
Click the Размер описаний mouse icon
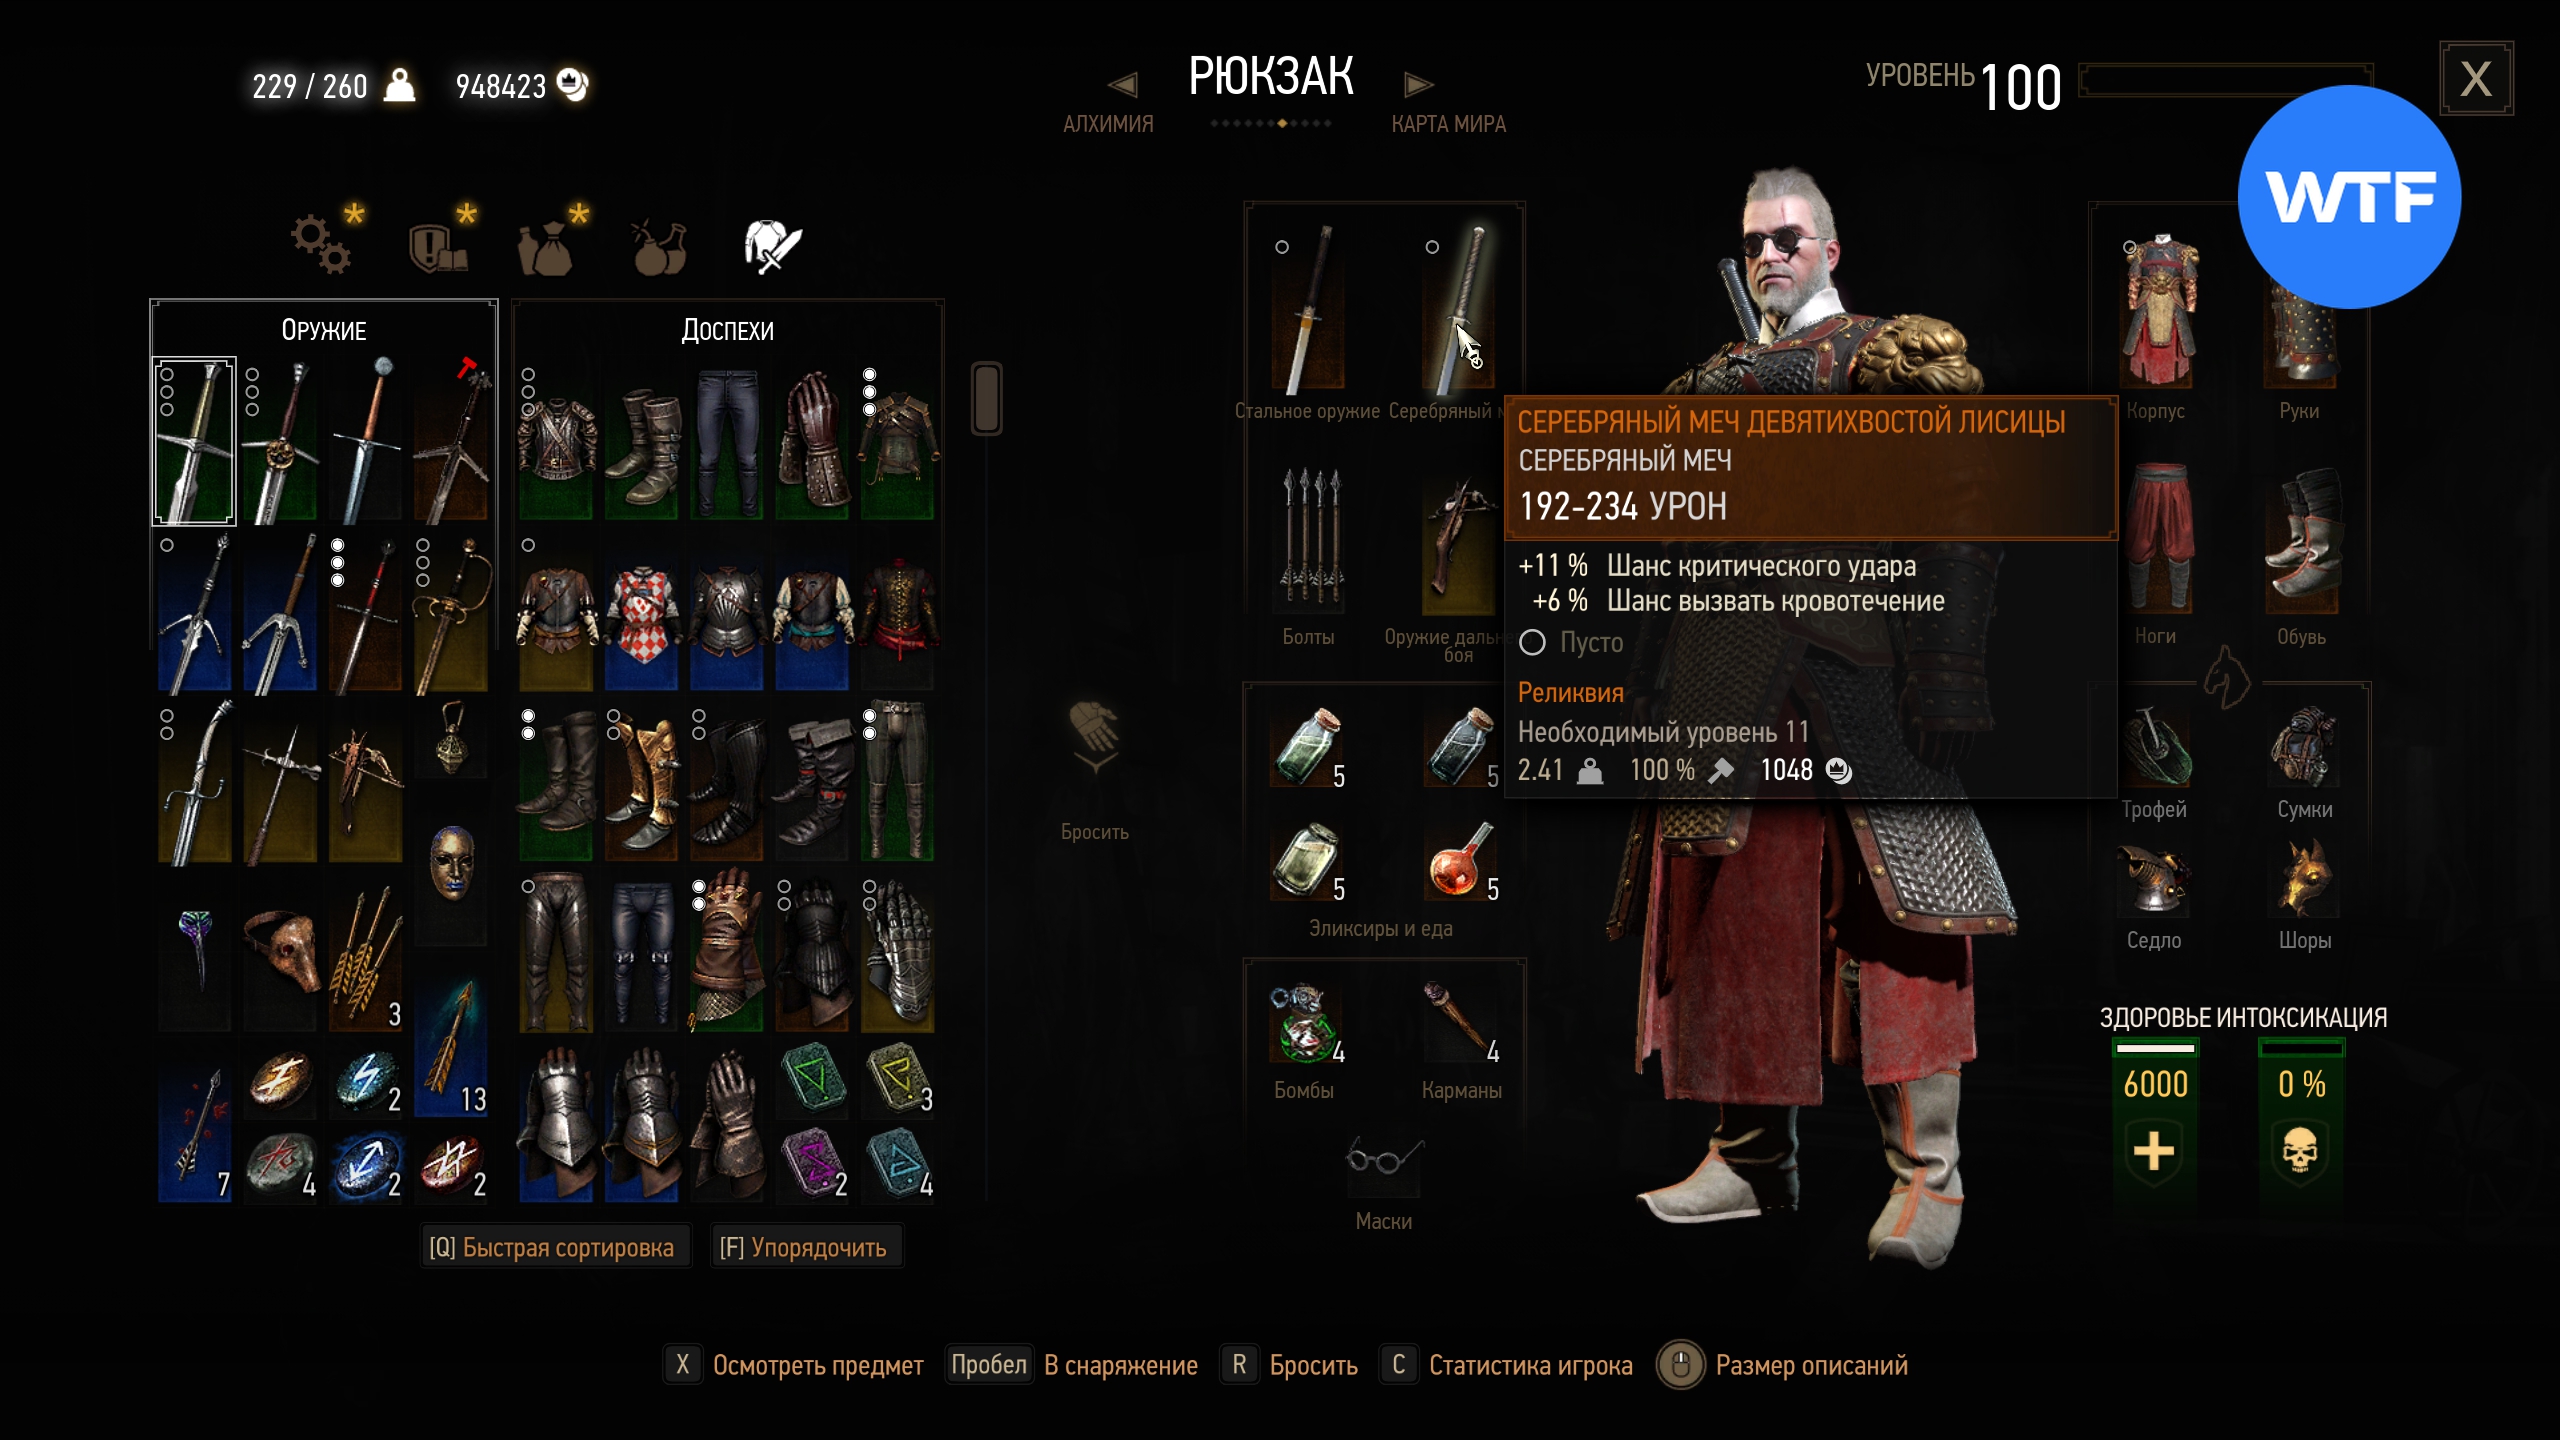click(x=1681, y=1365)
